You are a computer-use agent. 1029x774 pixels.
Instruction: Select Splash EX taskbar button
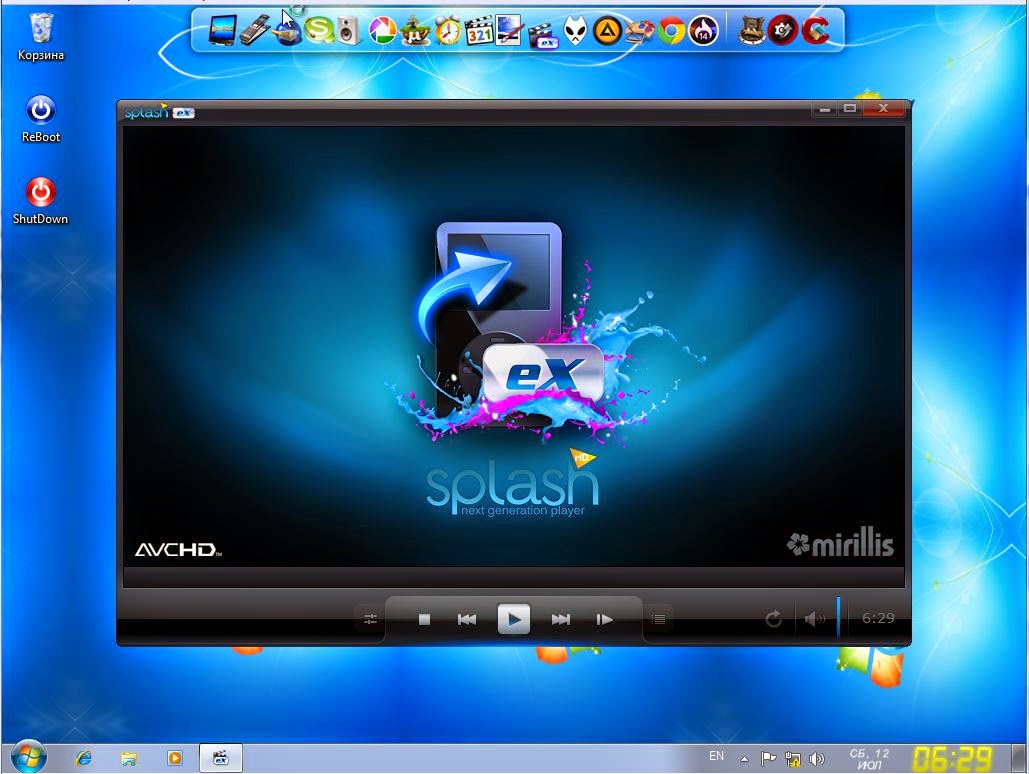pos(220,758)
